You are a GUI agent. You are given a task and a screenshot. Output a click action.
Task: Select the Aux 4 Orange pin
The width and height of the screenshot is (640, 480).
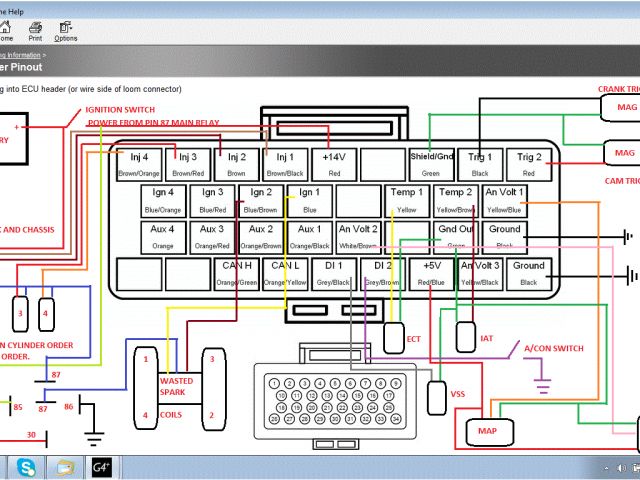tap(163, 236)
